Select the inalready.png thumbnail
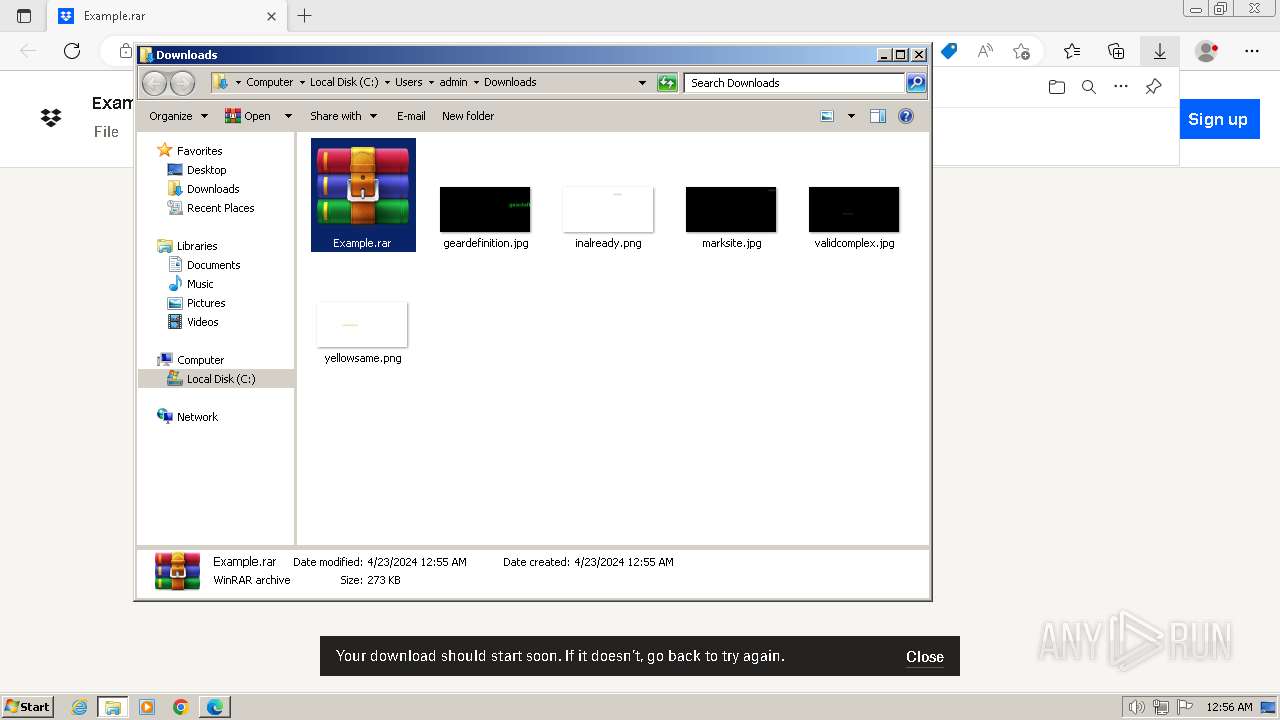 [608, 217]
